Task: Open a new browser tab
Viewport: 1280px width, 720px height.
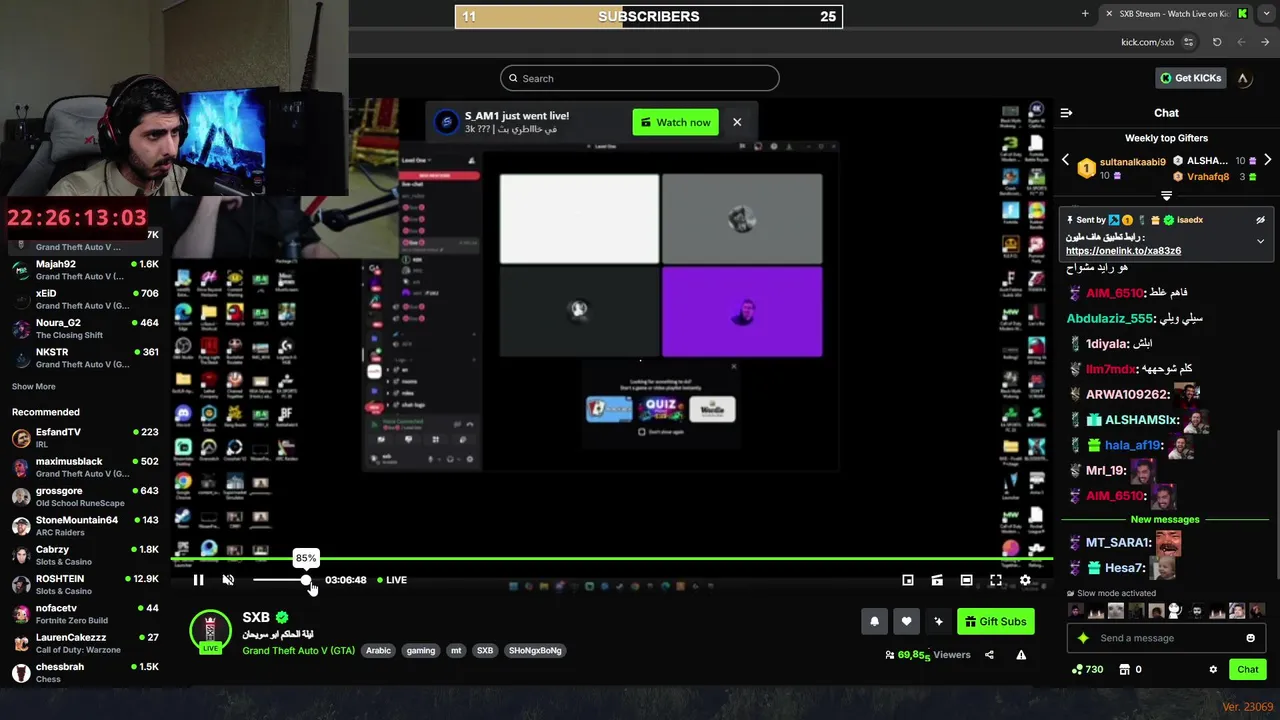Action: (x=1085, y=14)
